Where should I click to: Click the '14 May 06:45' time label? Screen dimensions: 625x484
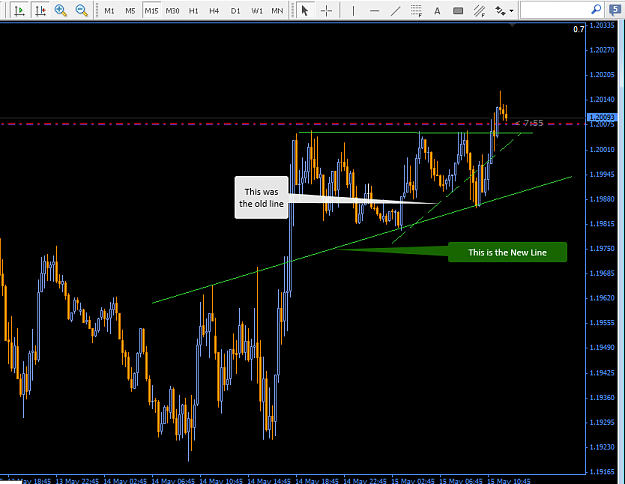pos(173,481)
